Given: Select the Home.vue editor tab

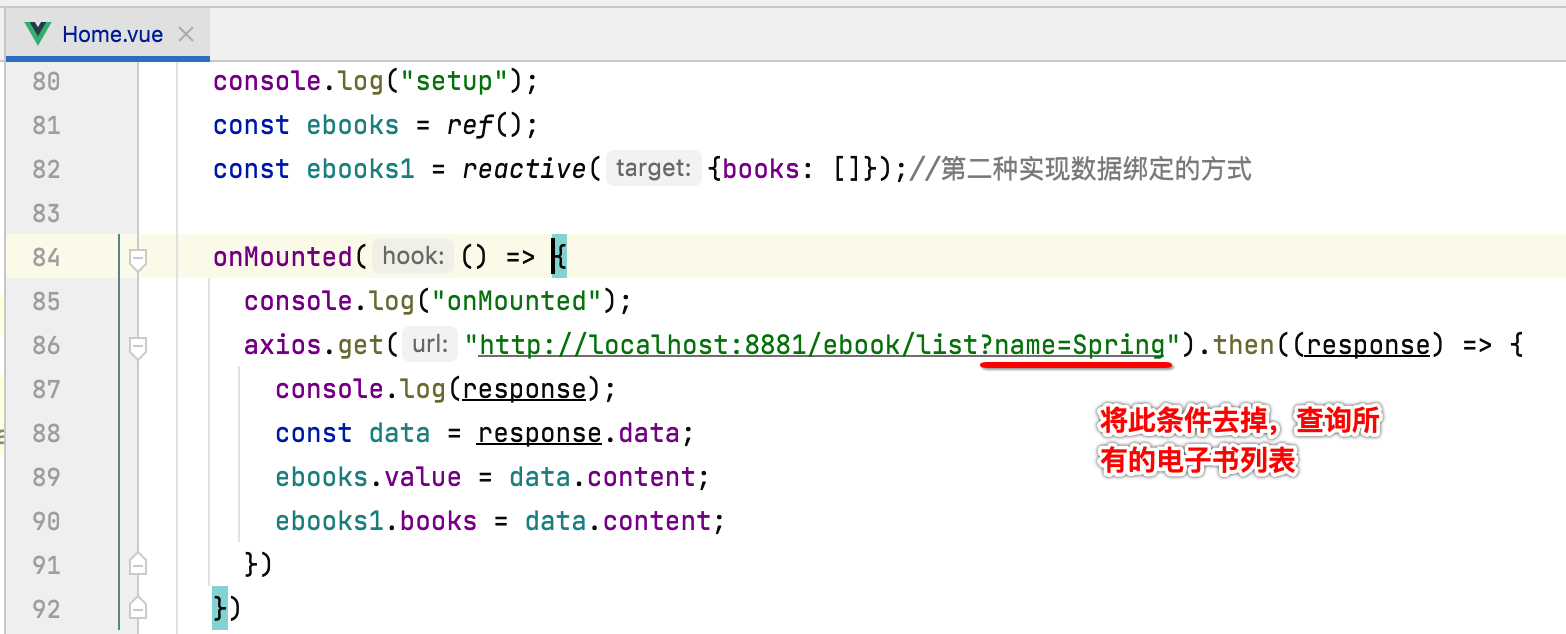Looking at the screenshot, I should click(107, 34).
